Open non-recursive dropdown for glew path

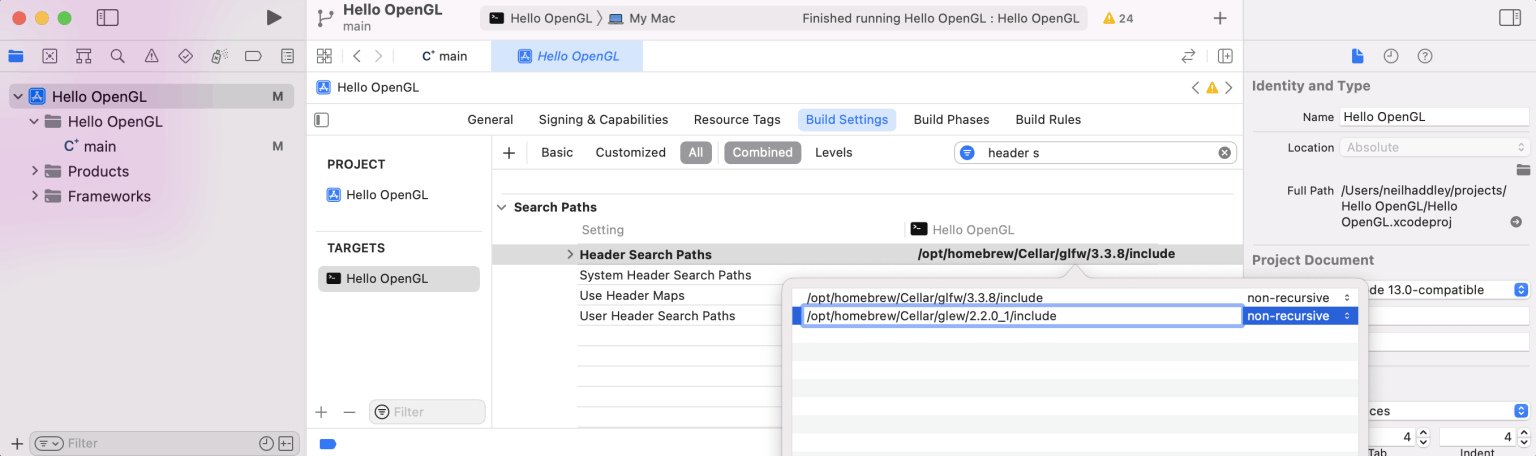1299,316
